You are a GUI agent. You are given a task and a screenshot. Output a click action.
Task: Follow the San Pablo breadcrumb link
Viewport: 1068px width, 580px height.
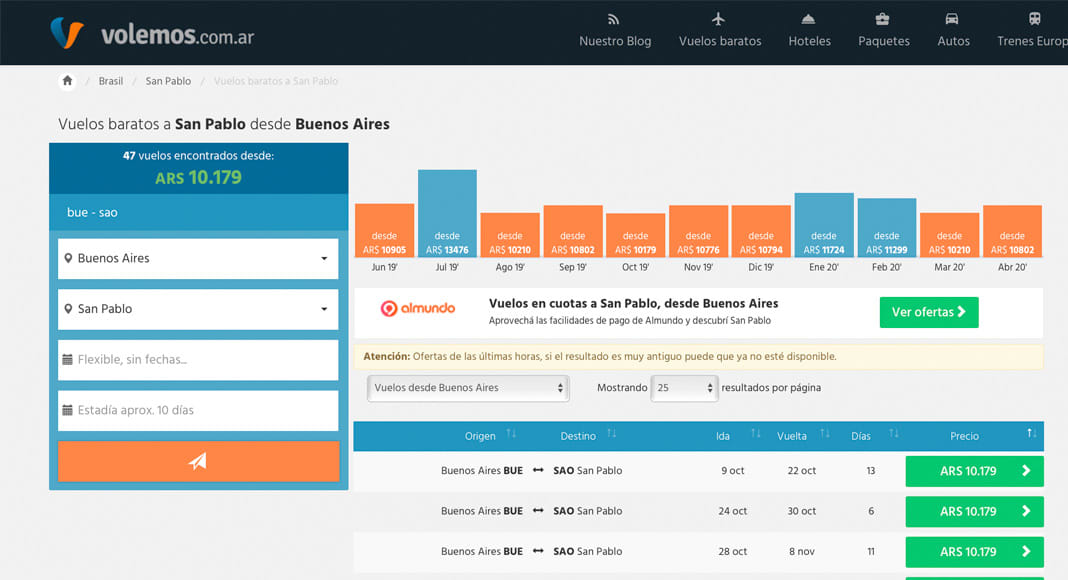point(168,81)
